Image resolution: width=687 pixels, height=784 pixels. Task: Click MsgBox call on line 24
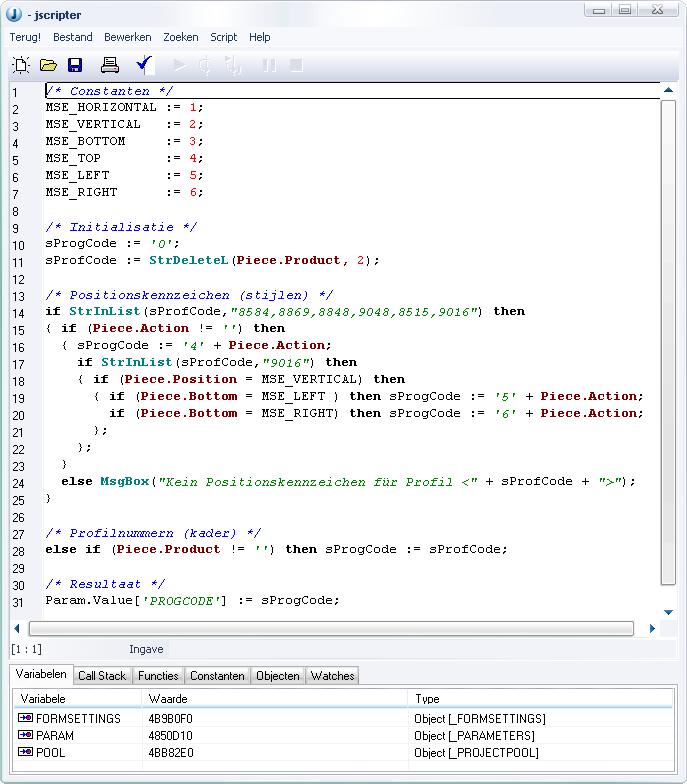pos(124,482)
